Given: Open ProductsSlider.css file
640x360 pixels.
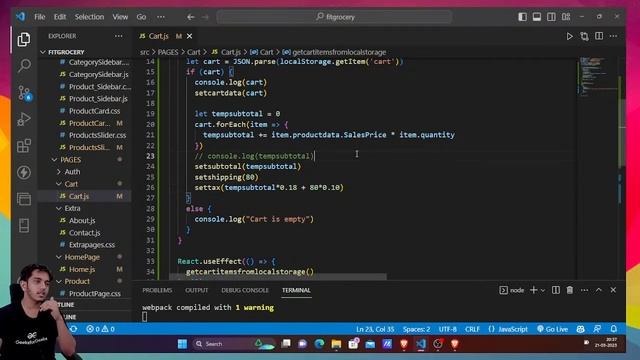Looking at the screenshot, I should point(97,135).
